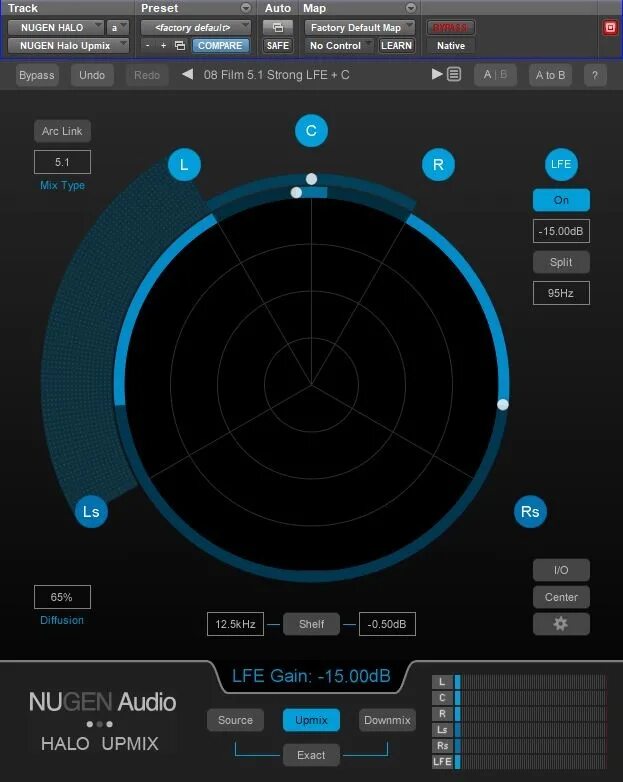Click the -15.00dB LFE gain field
Screen dimensions: 623x782
561,231
